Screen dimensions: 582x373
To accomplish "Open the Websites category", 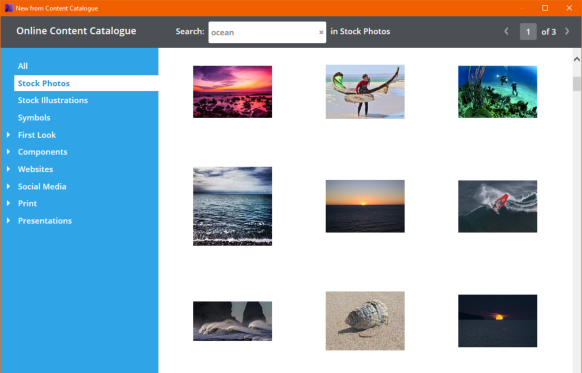I will 35,169.
